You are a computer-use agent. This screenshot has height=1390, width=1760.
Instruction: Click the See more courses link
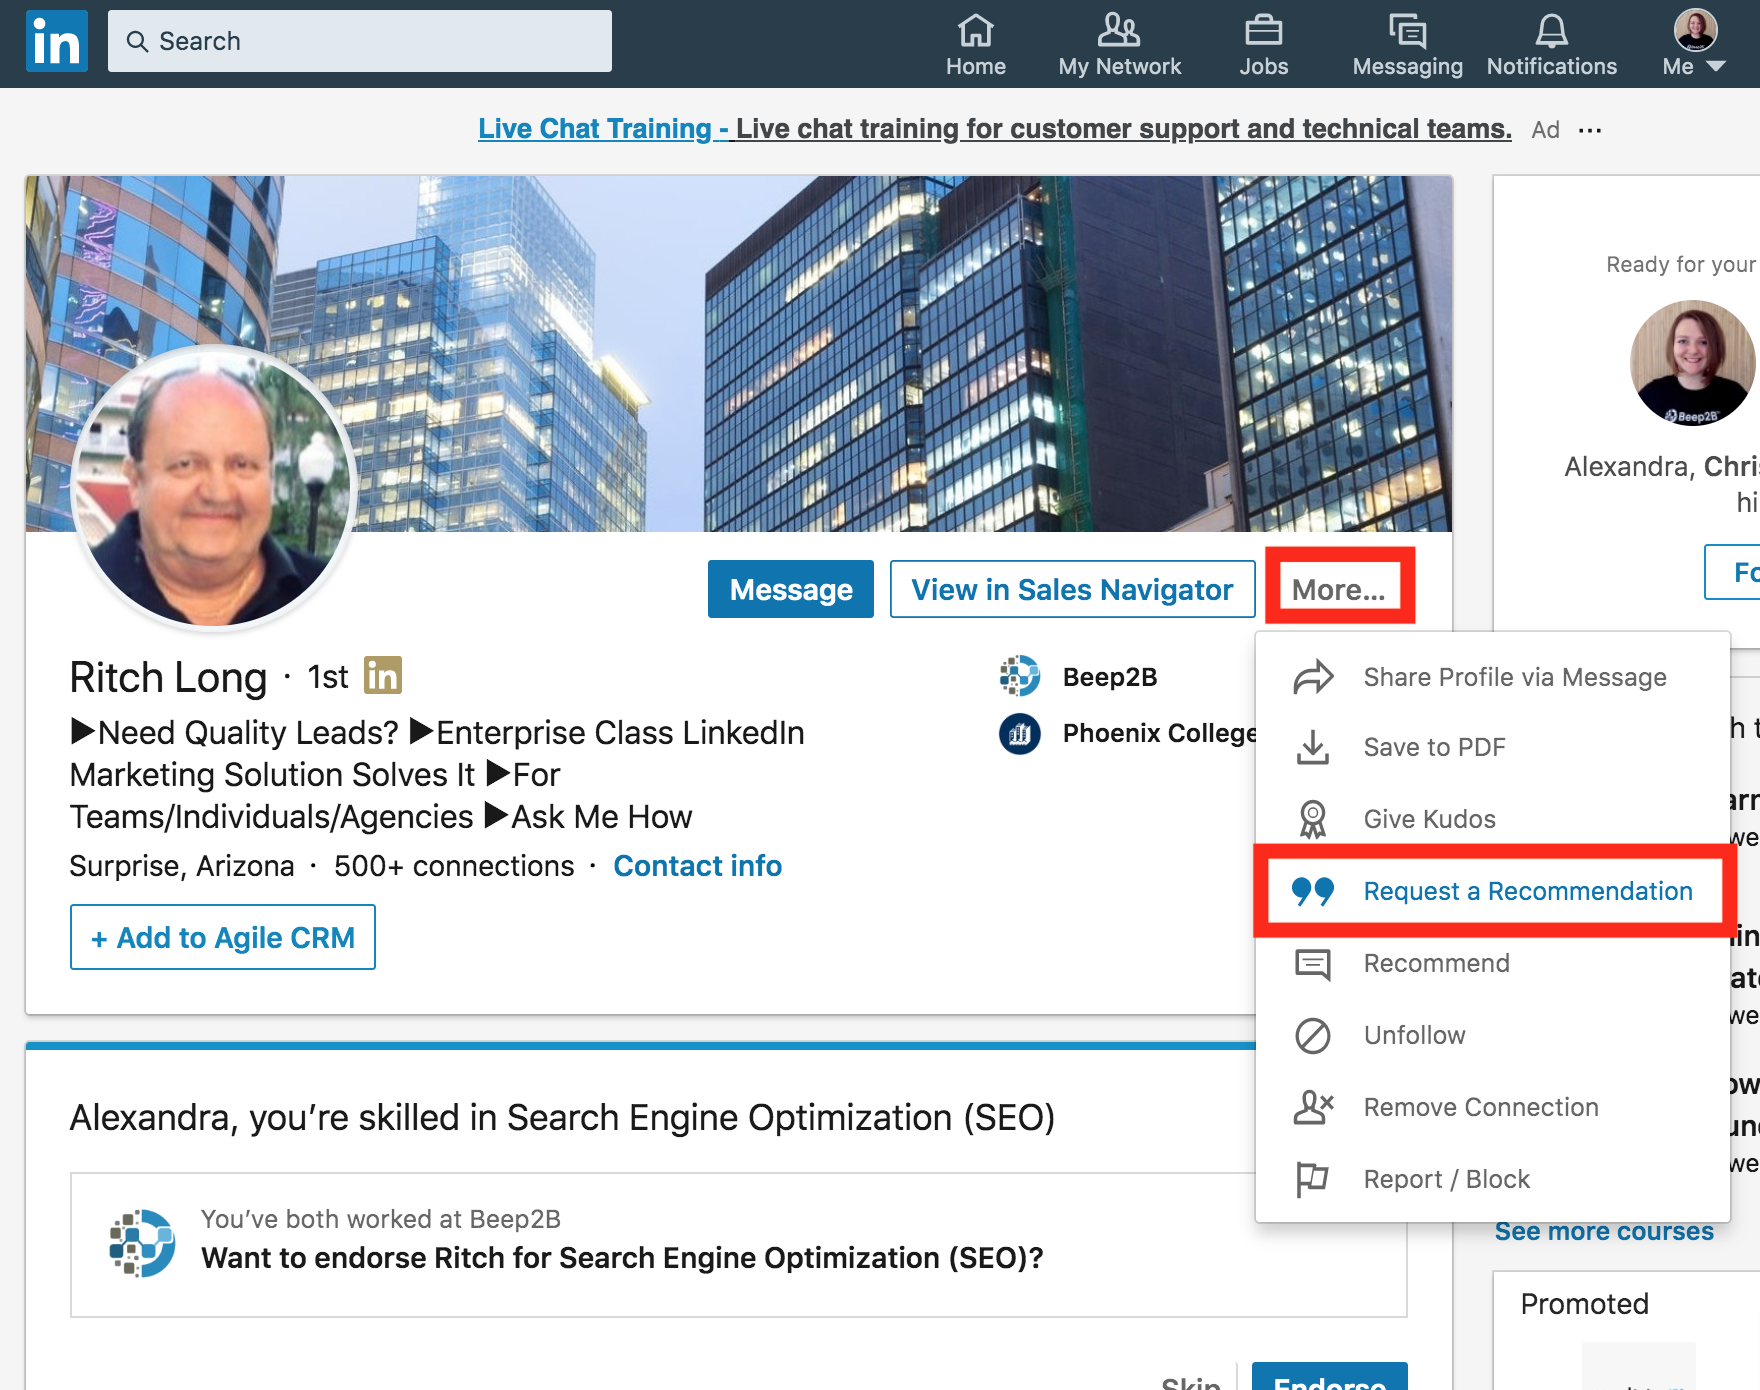[x=1604, y=1231]
